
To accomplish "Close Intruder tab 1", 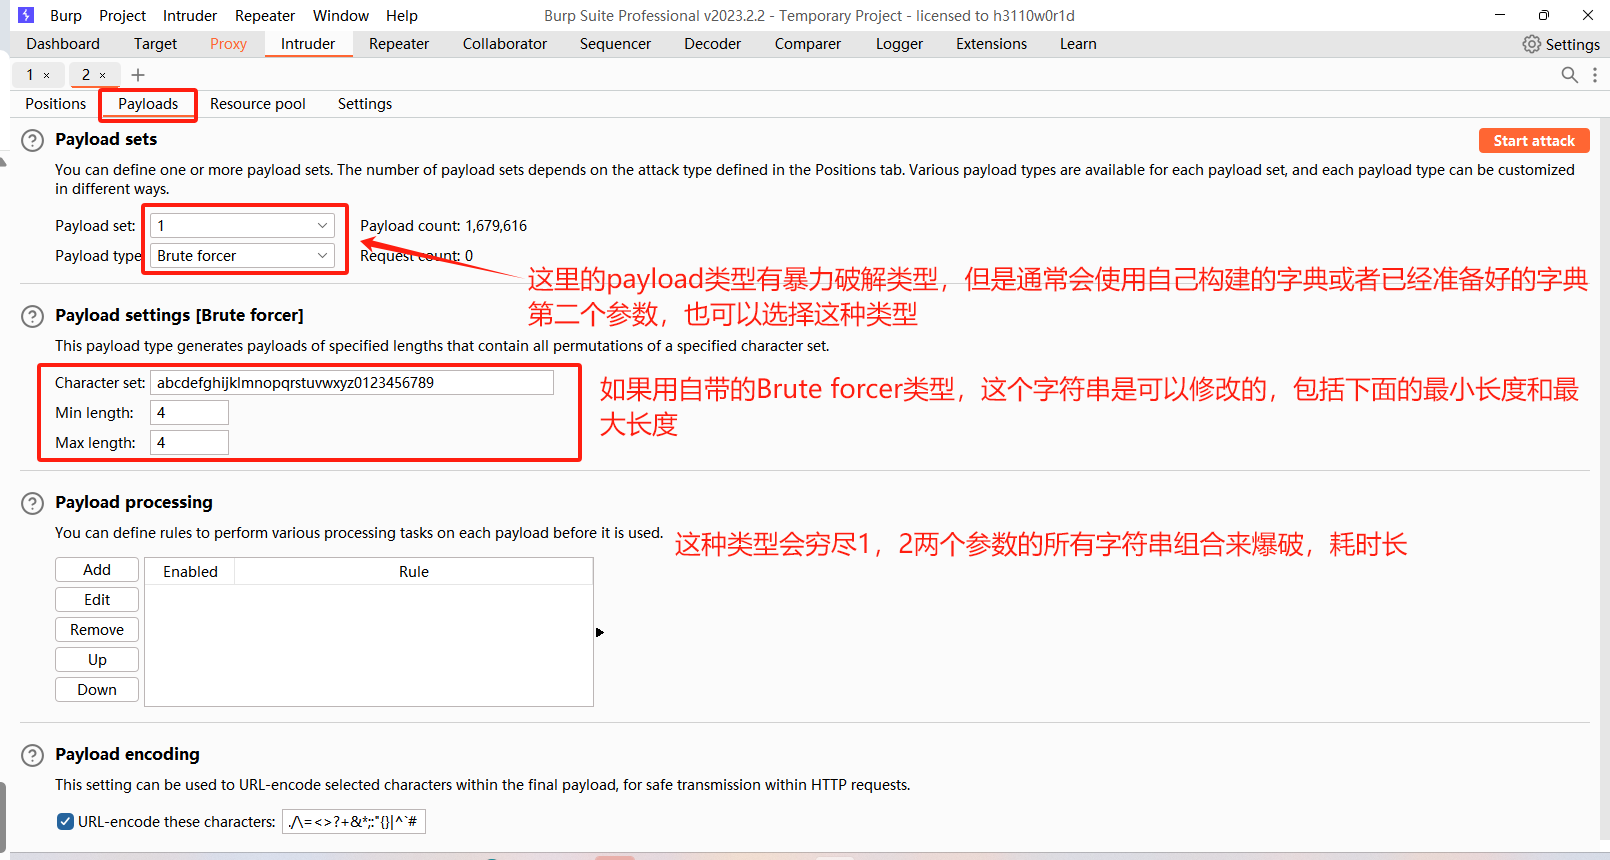I will (x=46, y=75).
